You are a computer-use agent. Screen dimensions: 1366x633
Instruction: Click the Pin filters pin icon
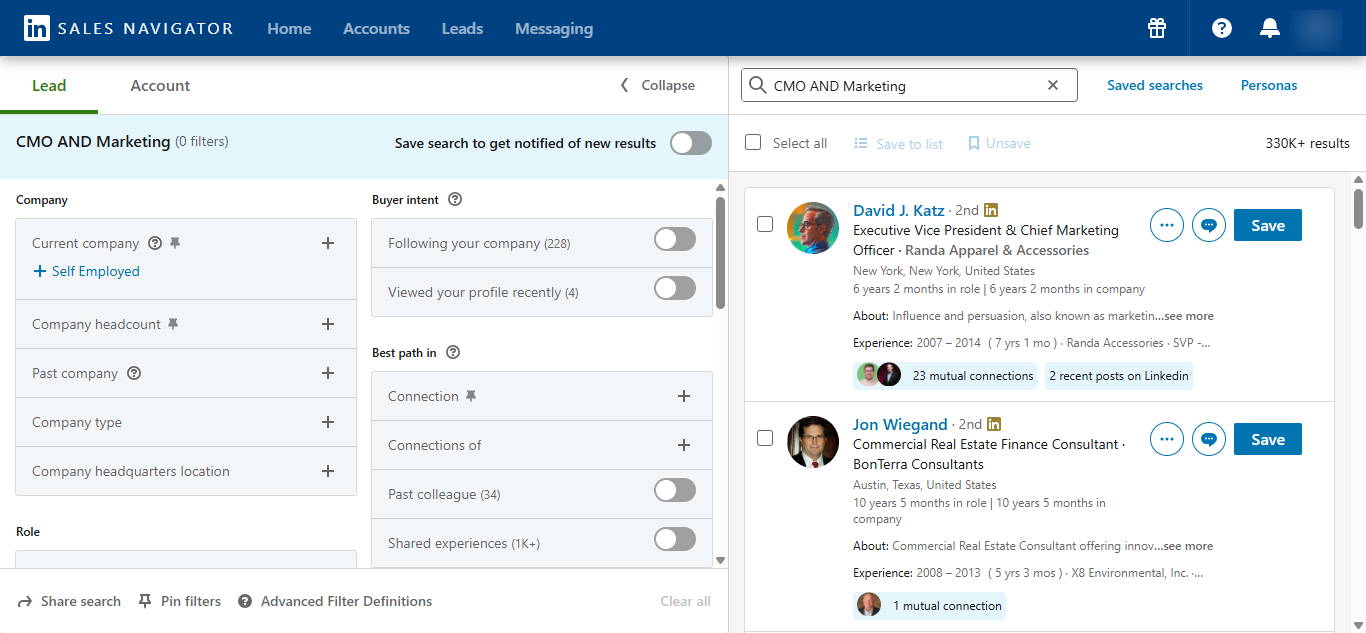[145, 601]
